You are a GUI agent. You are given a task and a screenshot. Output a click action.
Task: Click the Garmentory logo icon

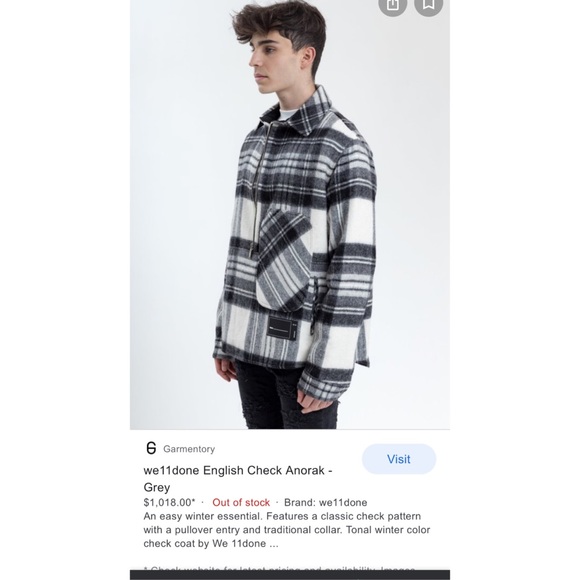tap(151, 448)
